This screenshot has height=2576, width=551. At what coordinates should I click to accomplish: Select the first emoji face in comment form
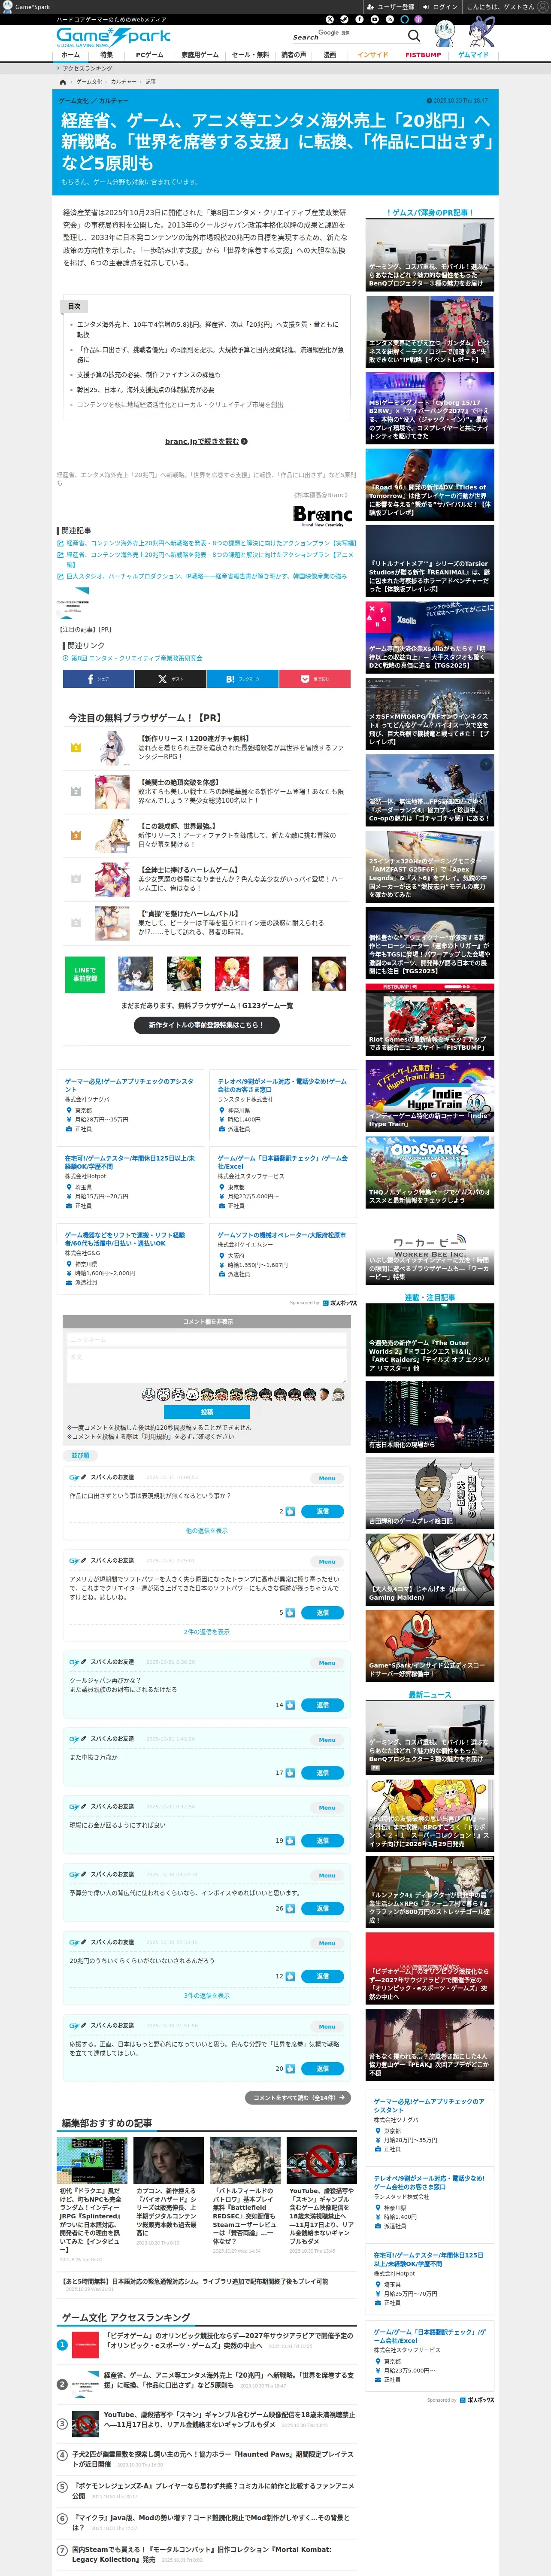click(x=148, y=1394)
